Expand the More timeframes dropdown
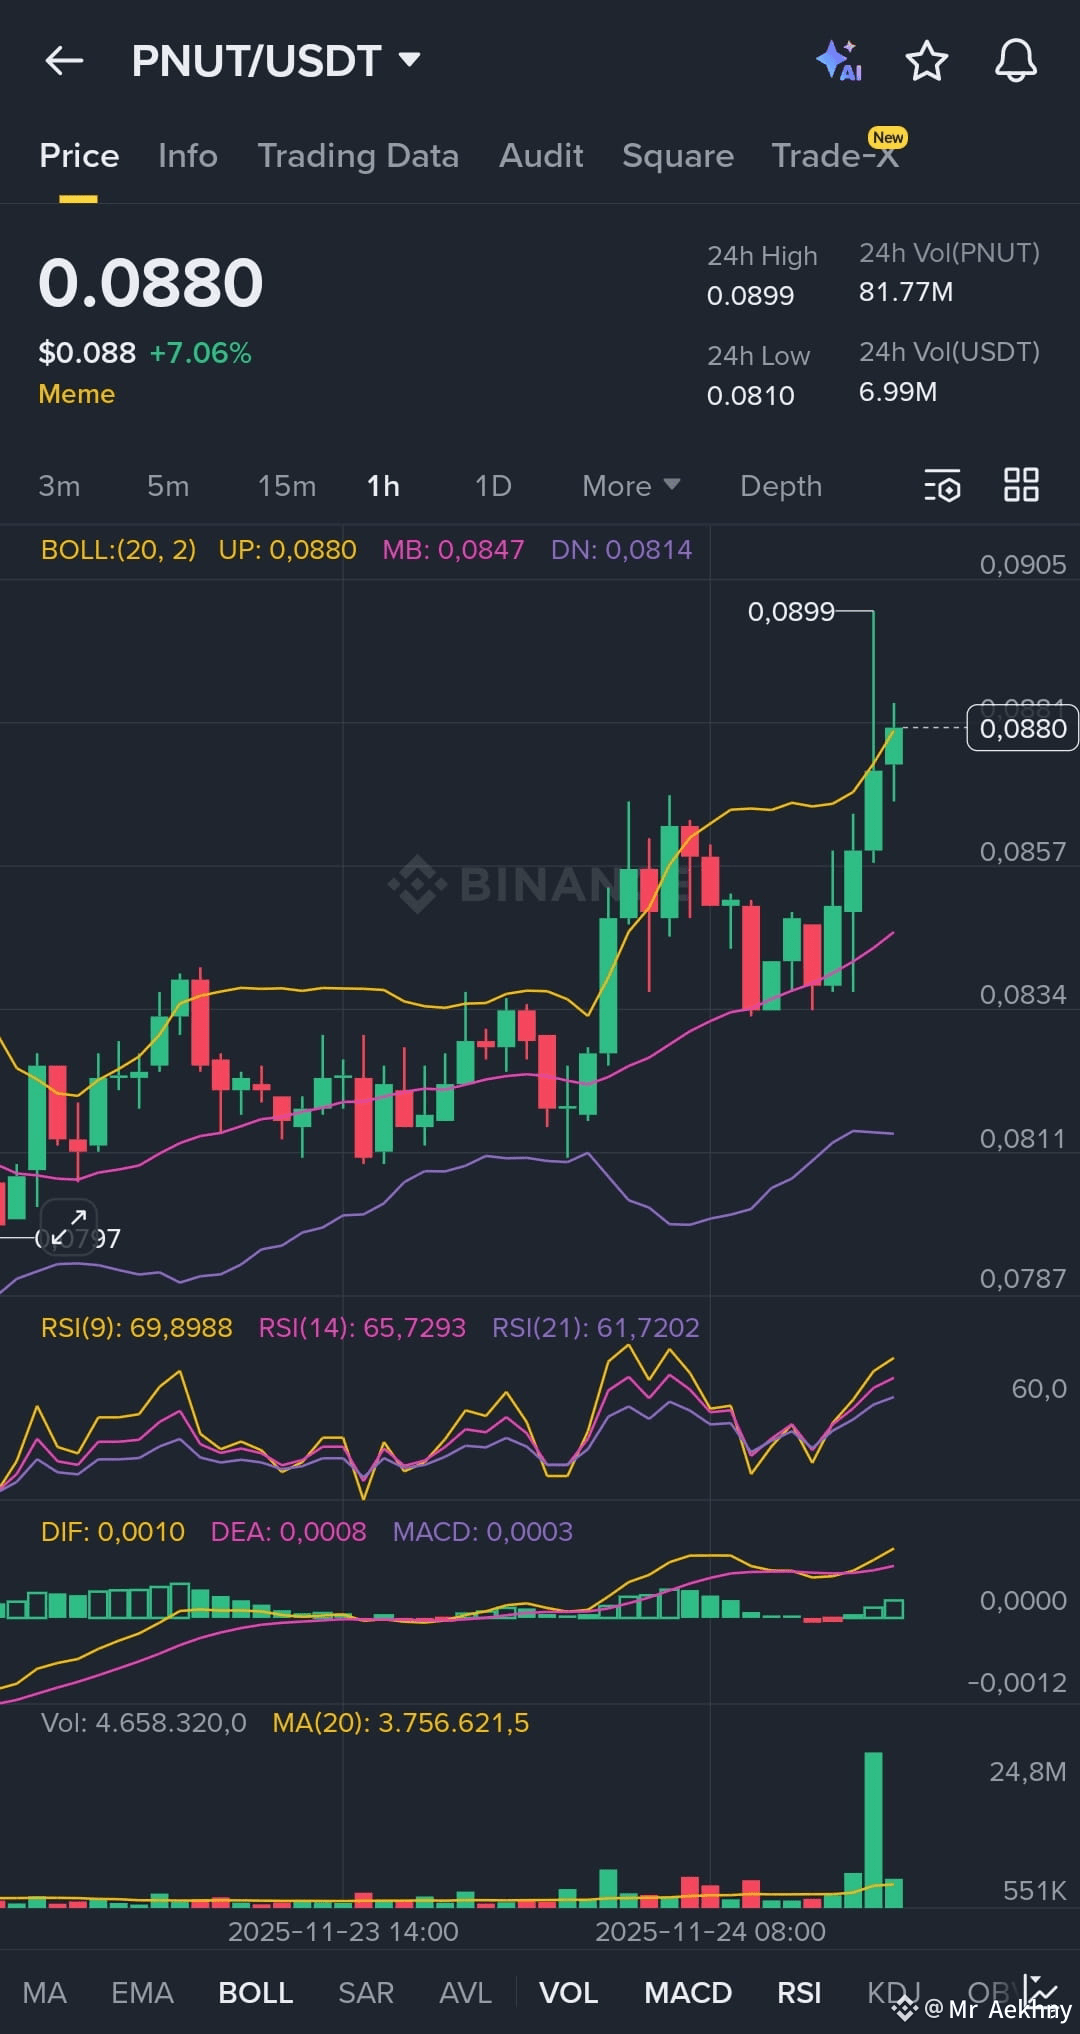 click(631, 486)
